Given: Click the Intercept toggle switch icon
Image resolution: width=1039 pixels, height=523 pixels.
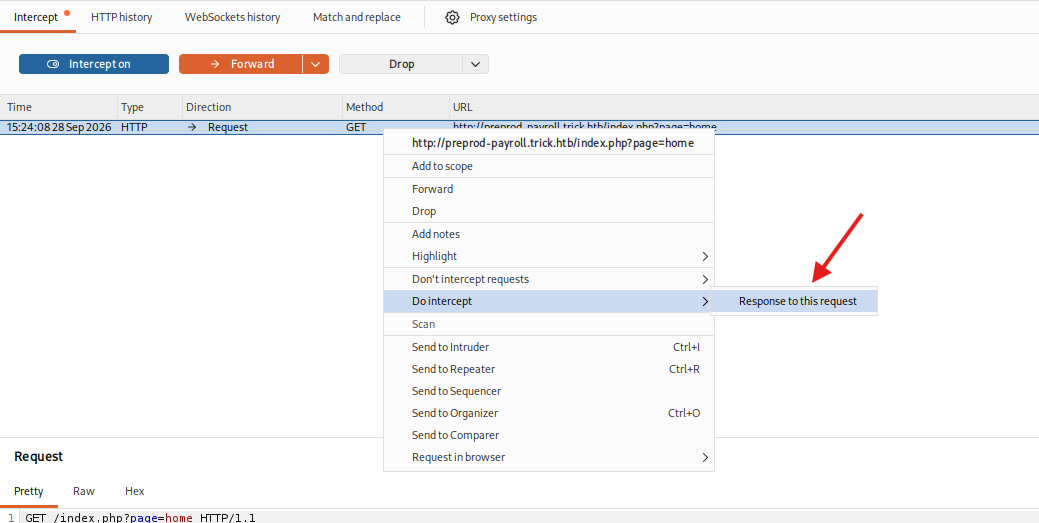Looking at the screenshot, I should pos(54,64).
